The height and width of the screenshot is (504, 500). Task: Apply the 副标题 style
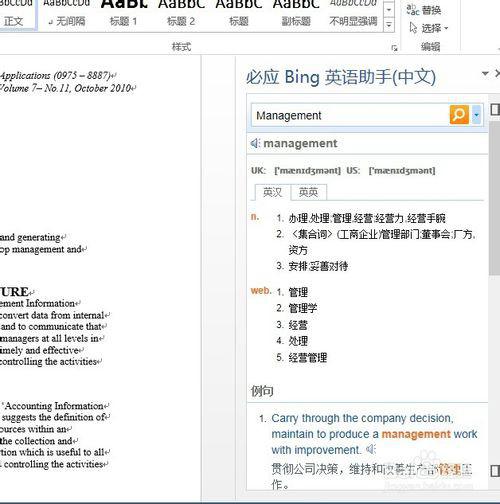(x=296, y=14)
